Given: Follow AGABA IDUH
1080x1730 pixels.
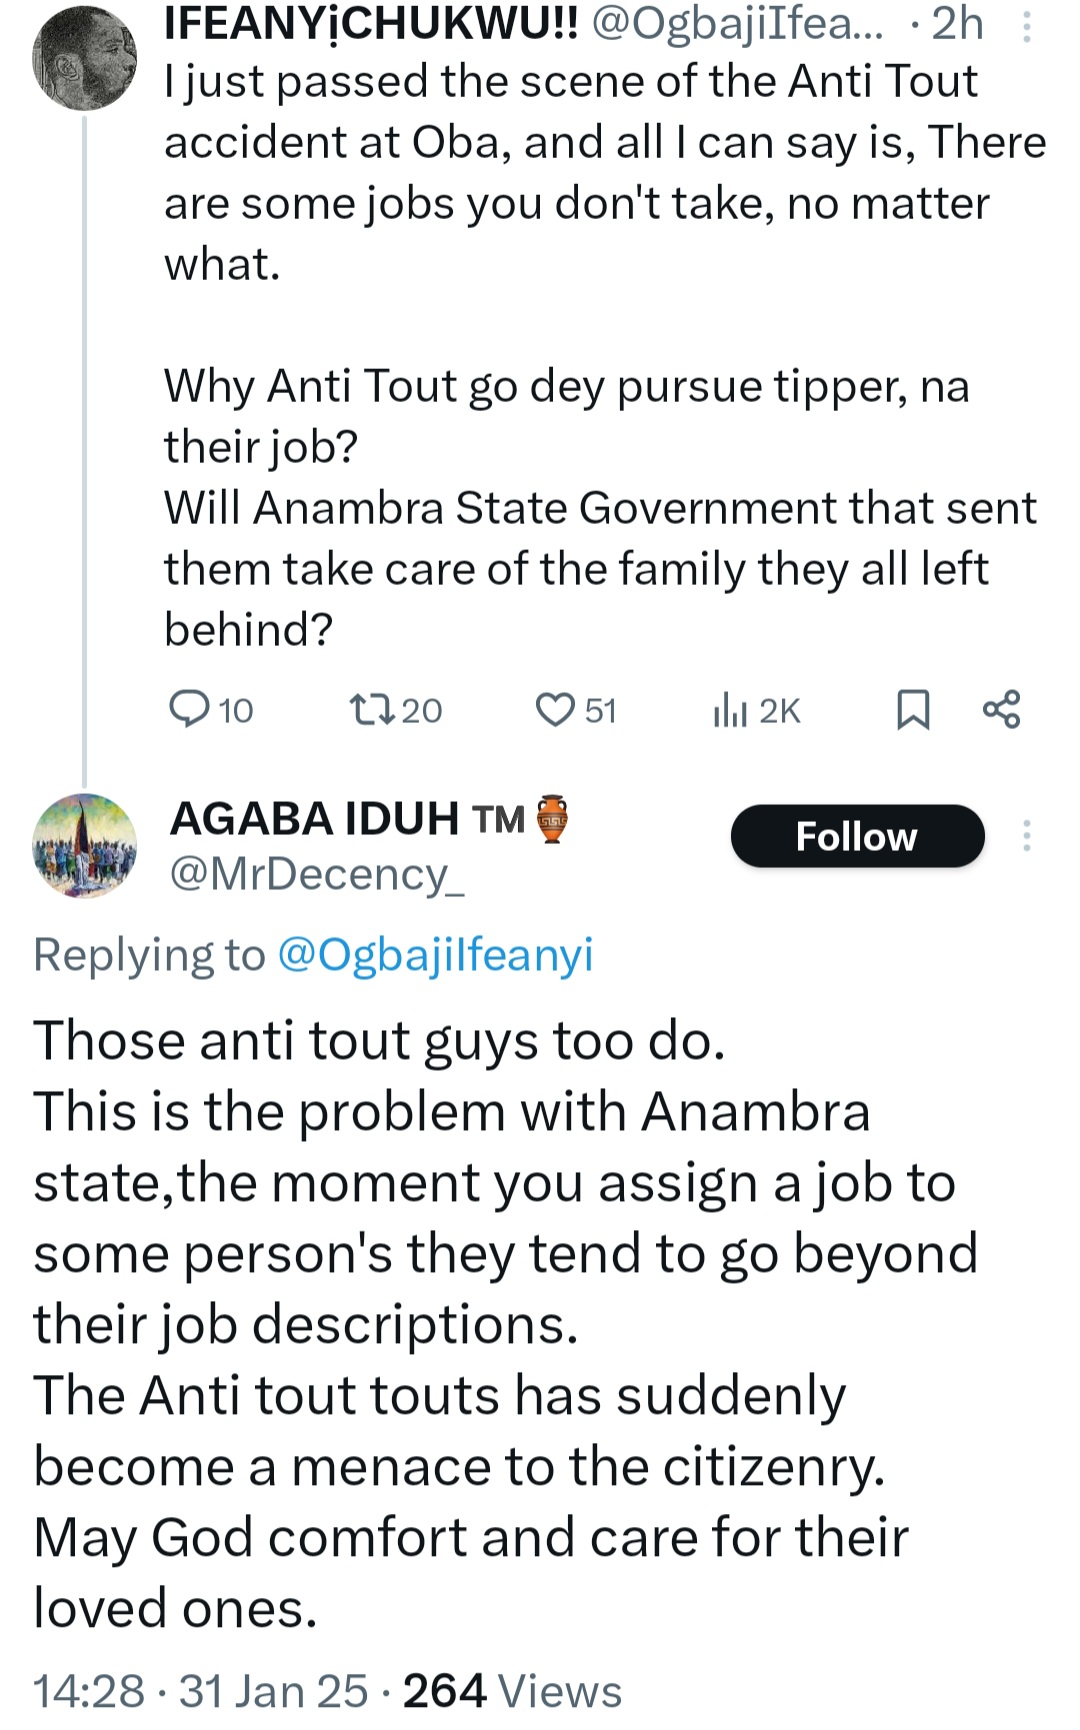Looking at the screenshot, I should point(857,836).
